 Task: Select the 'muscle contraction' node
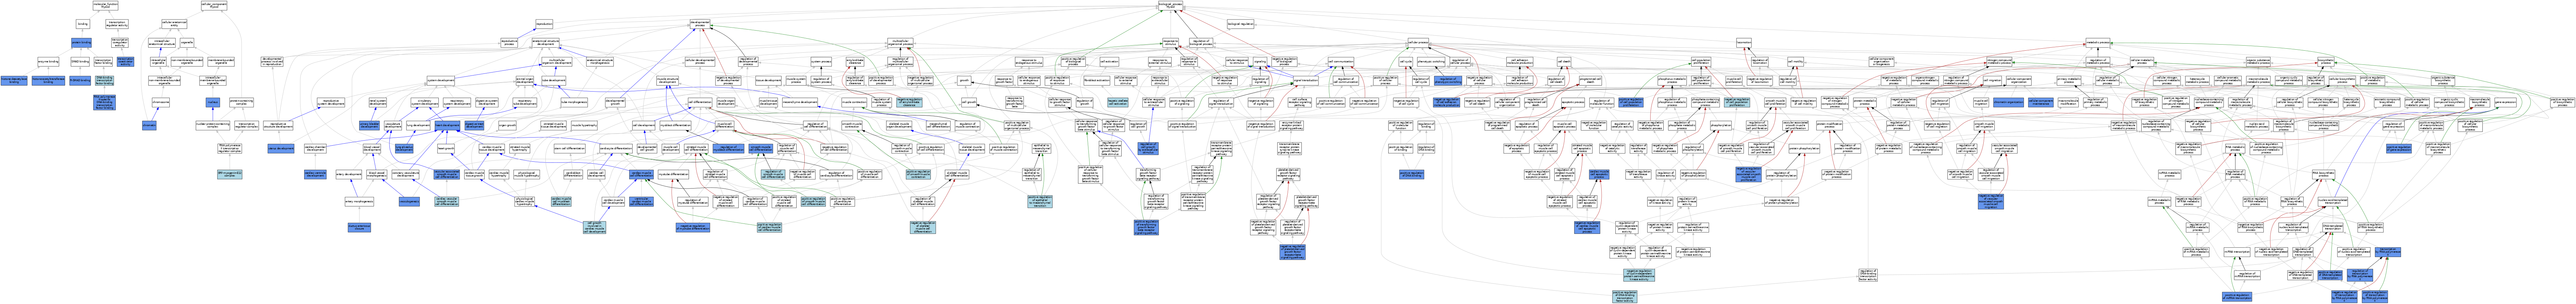tap(854, 102)
